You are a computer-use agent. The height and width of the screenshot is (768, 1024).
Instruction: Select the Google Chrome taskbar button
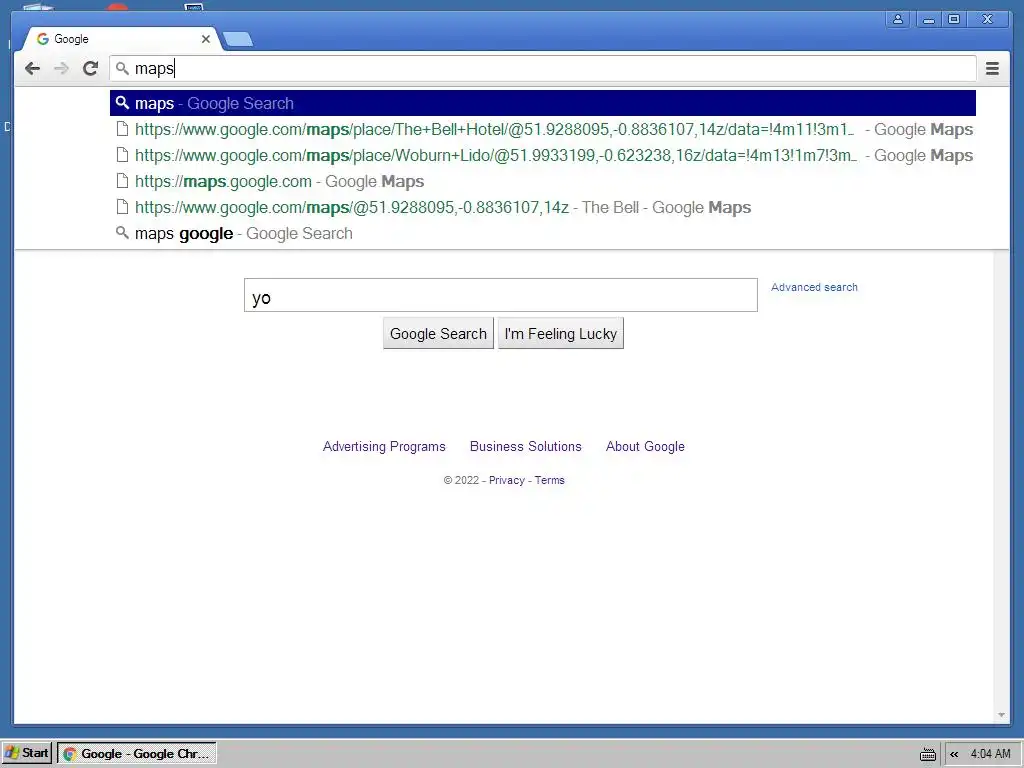pyautogui.click(x=137, y=754)
